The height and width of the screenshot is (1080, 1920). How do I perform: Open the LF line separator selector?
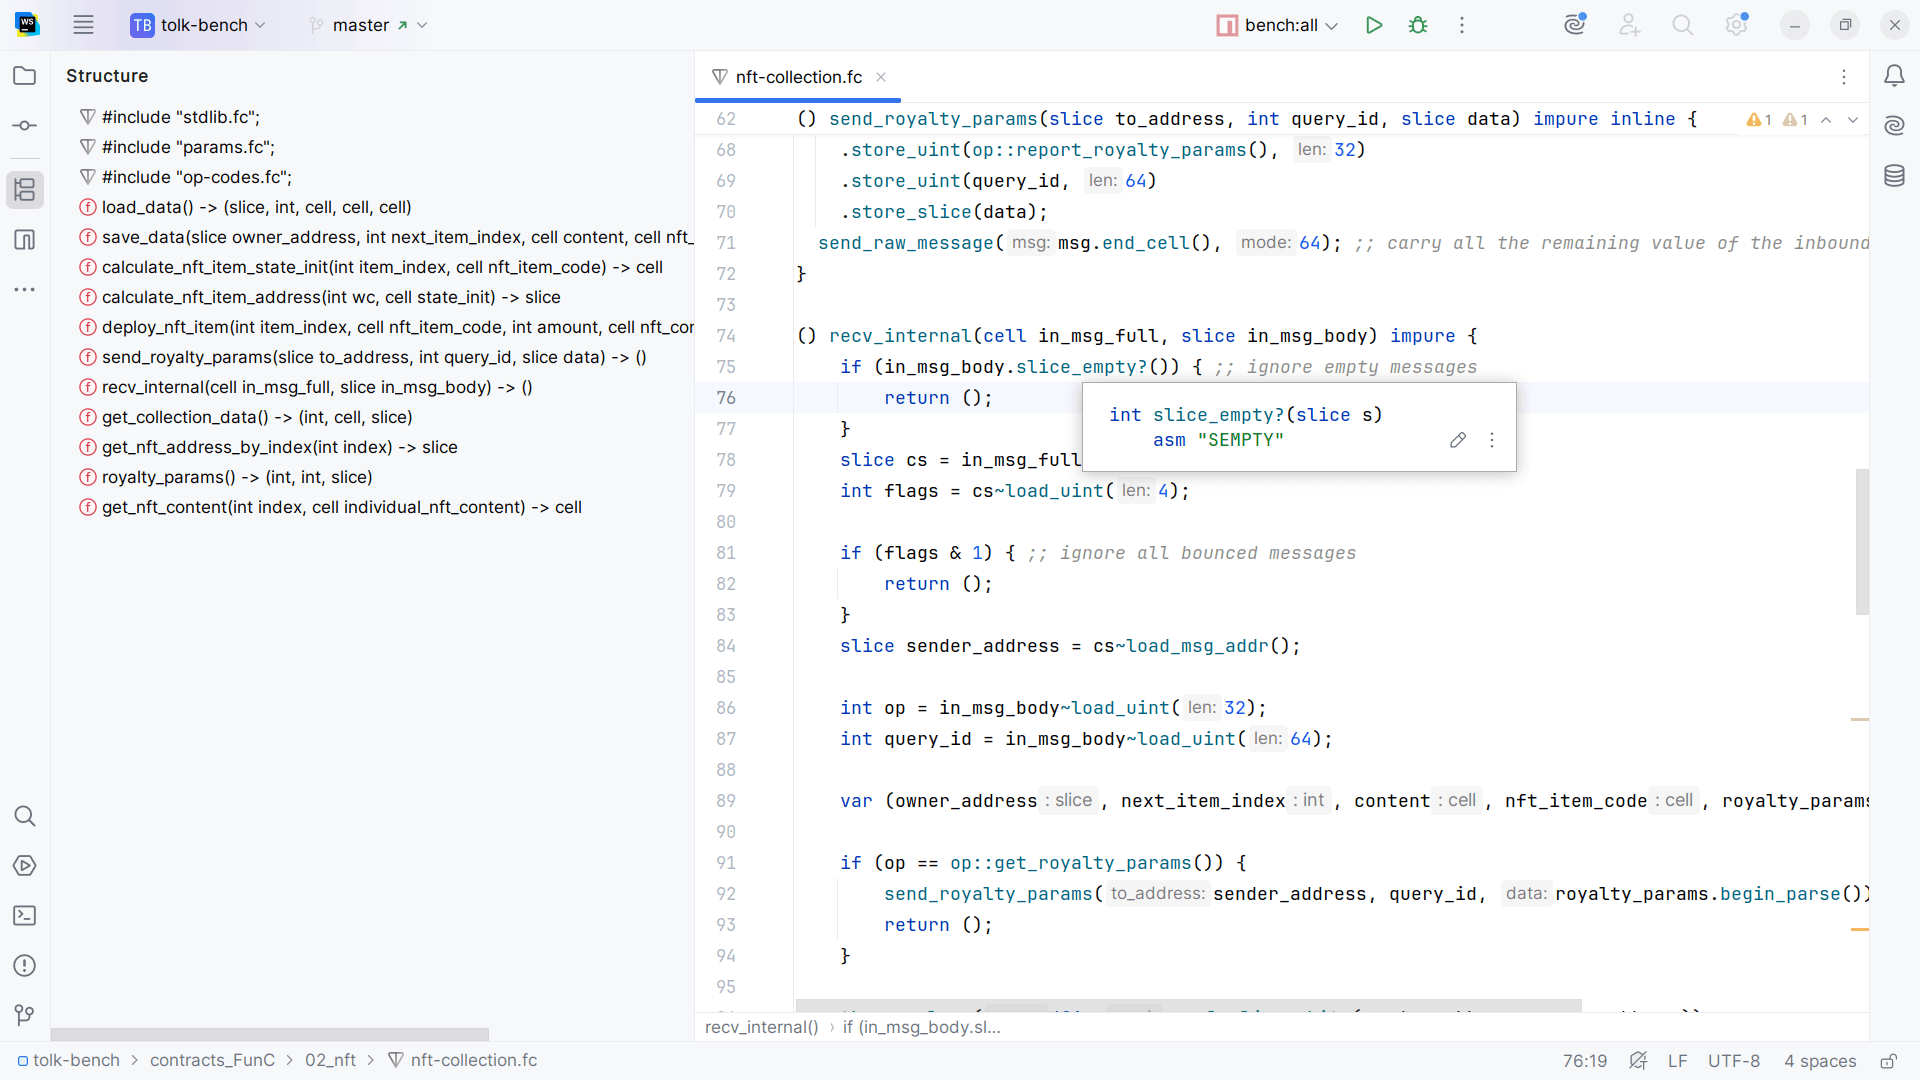[1678, 1061]
